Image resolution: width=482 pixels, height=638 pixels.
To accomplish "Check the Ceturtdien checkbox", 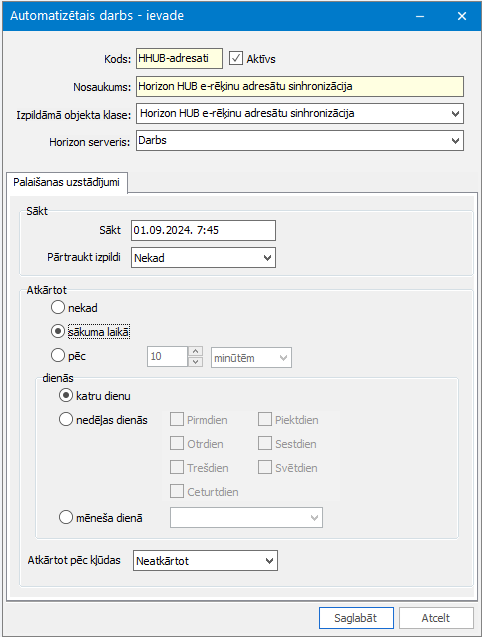I will 177,491.
